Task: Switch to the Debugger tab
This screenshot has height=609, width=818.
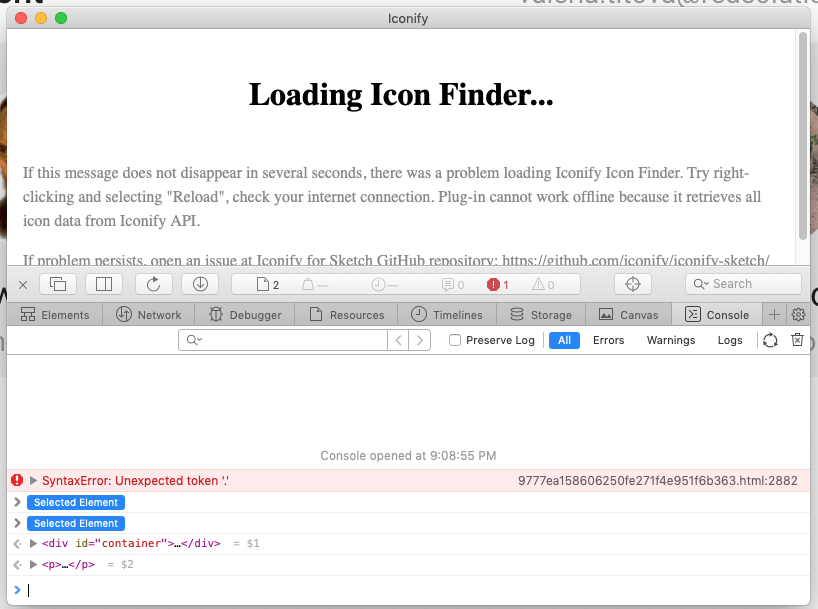Action: click(x=245, y=314)
